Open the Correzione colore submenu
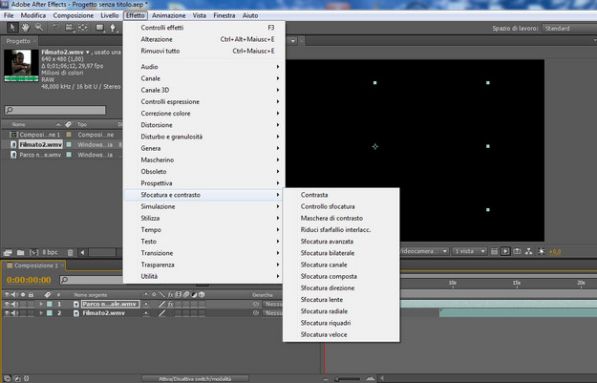This screenshot has height=383, width=597. tap(204, 113)
